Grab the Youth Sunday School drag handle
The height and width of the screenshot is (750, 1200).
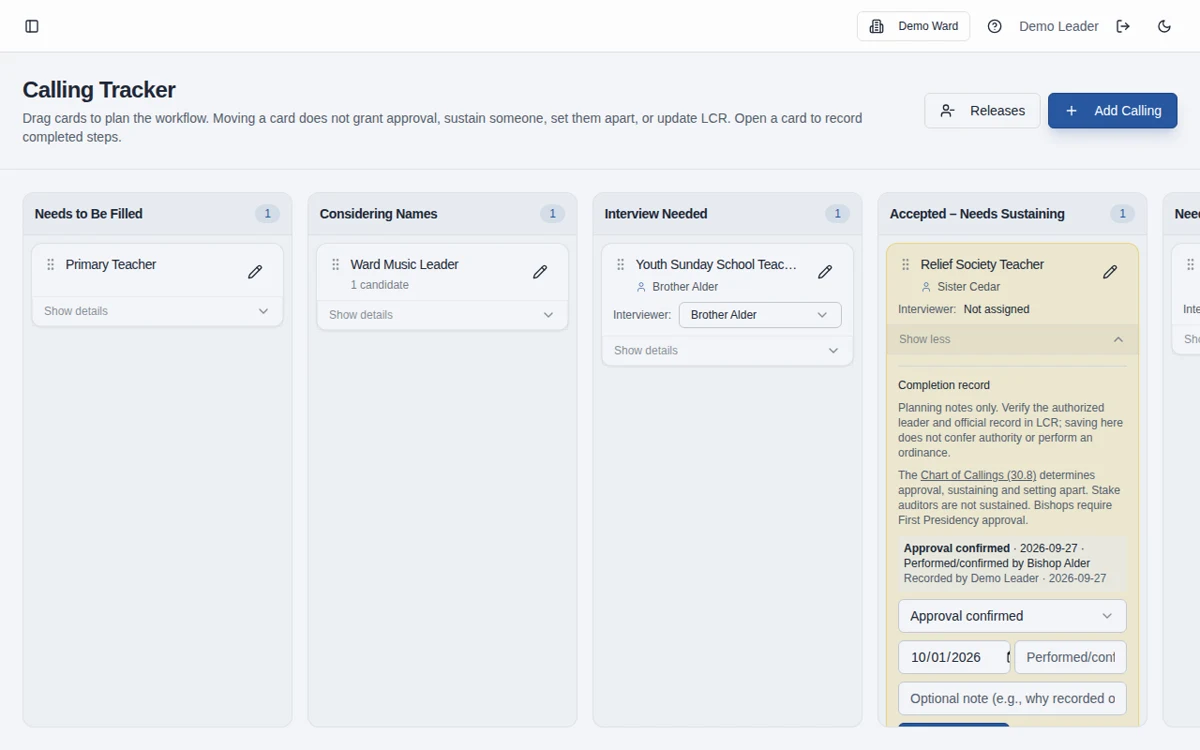621,265
